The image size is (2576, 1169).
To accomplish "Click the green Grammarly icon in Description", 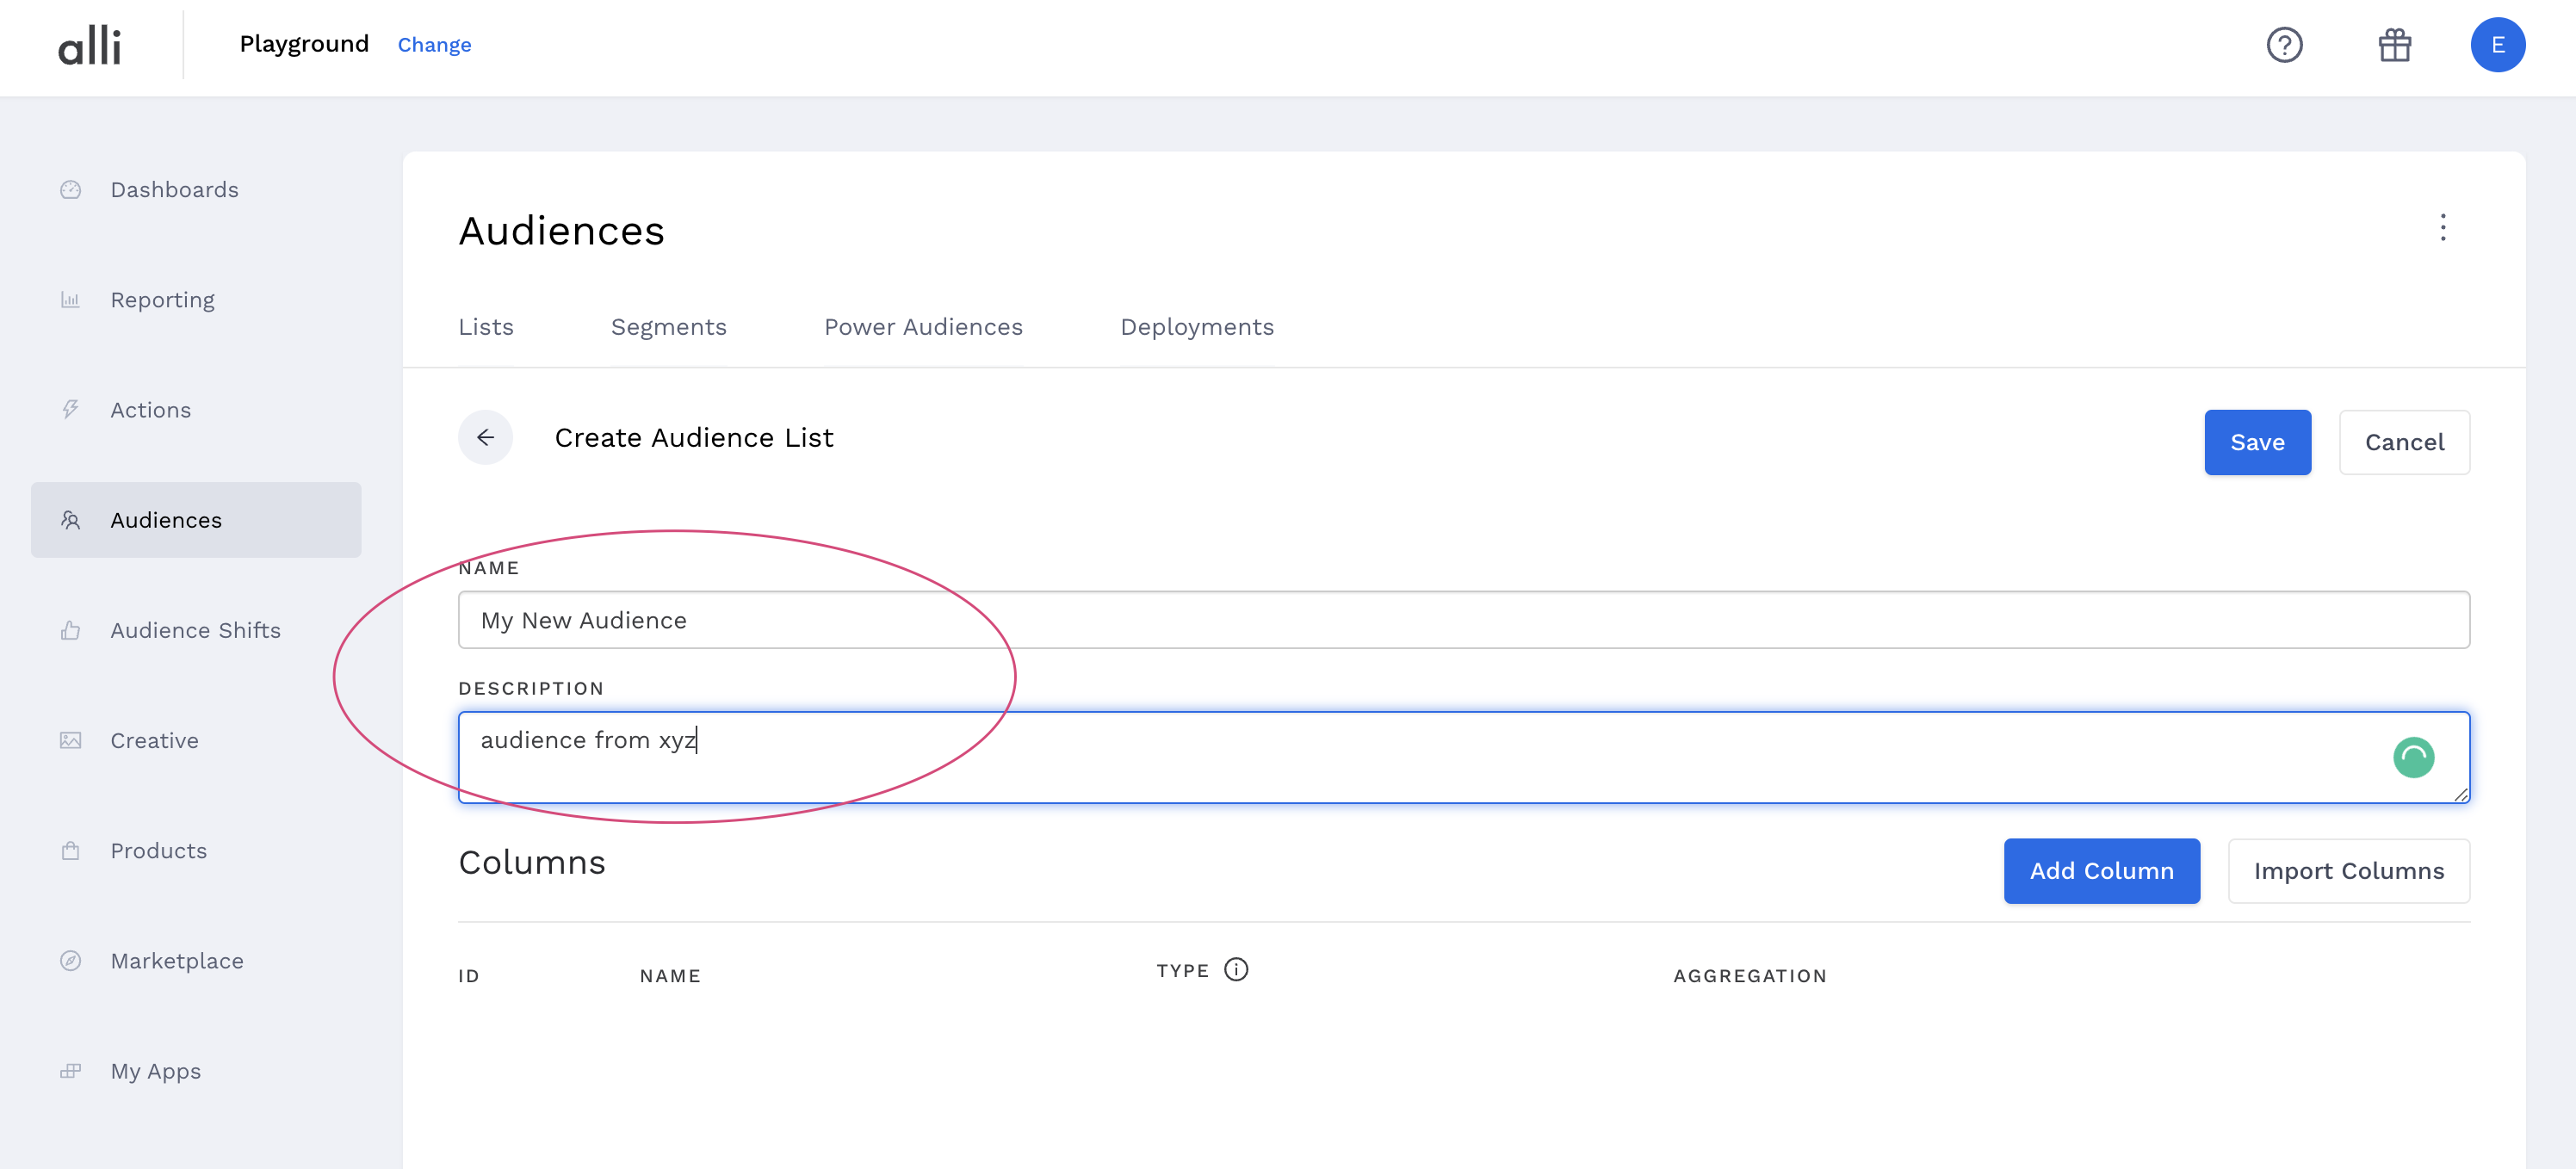I will coord(2413,757).
